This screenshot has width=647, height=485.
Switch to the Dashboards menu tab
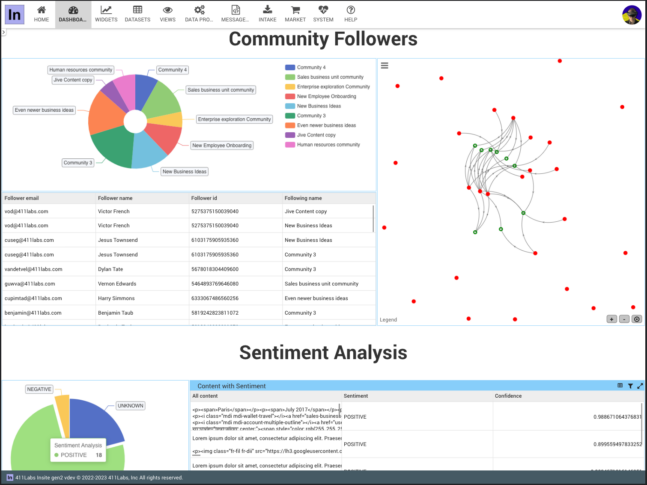pos(73,14)
